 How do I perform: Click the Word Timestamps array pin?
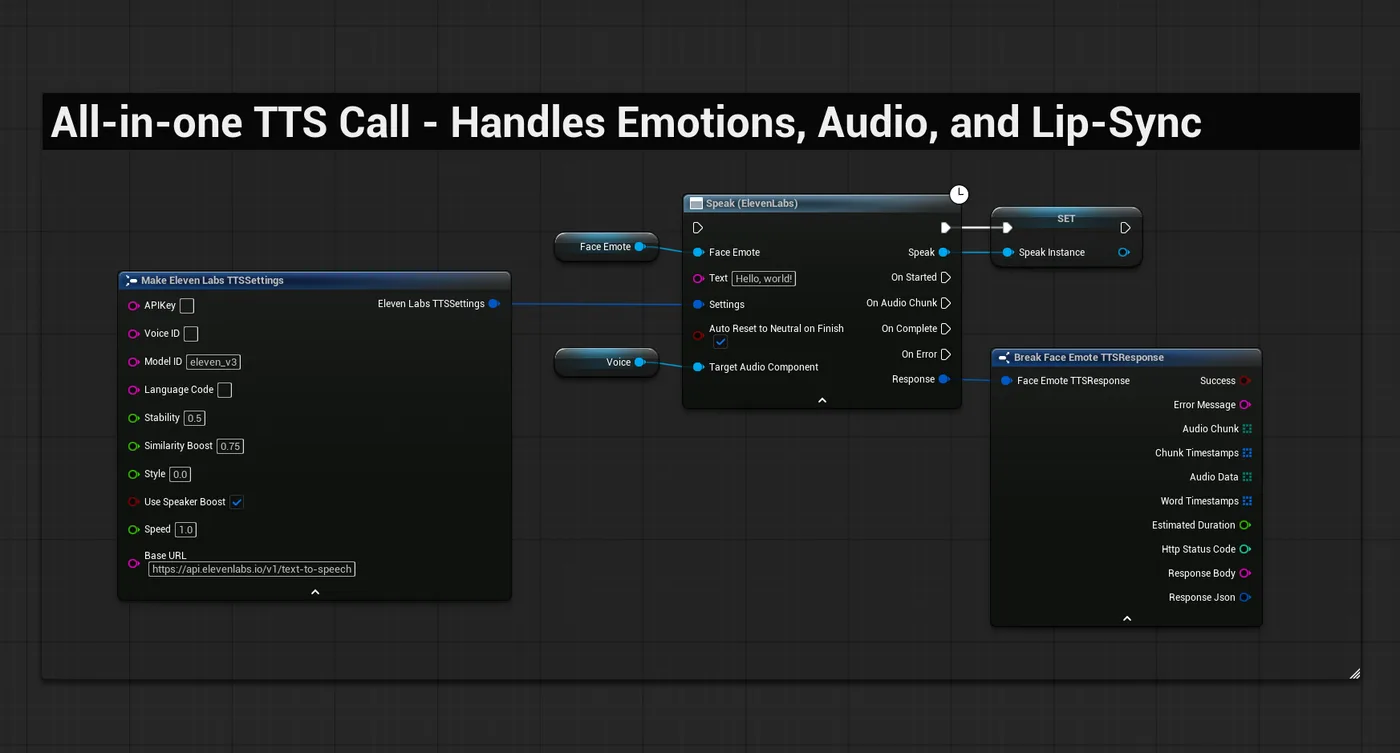pos(1247,501)
